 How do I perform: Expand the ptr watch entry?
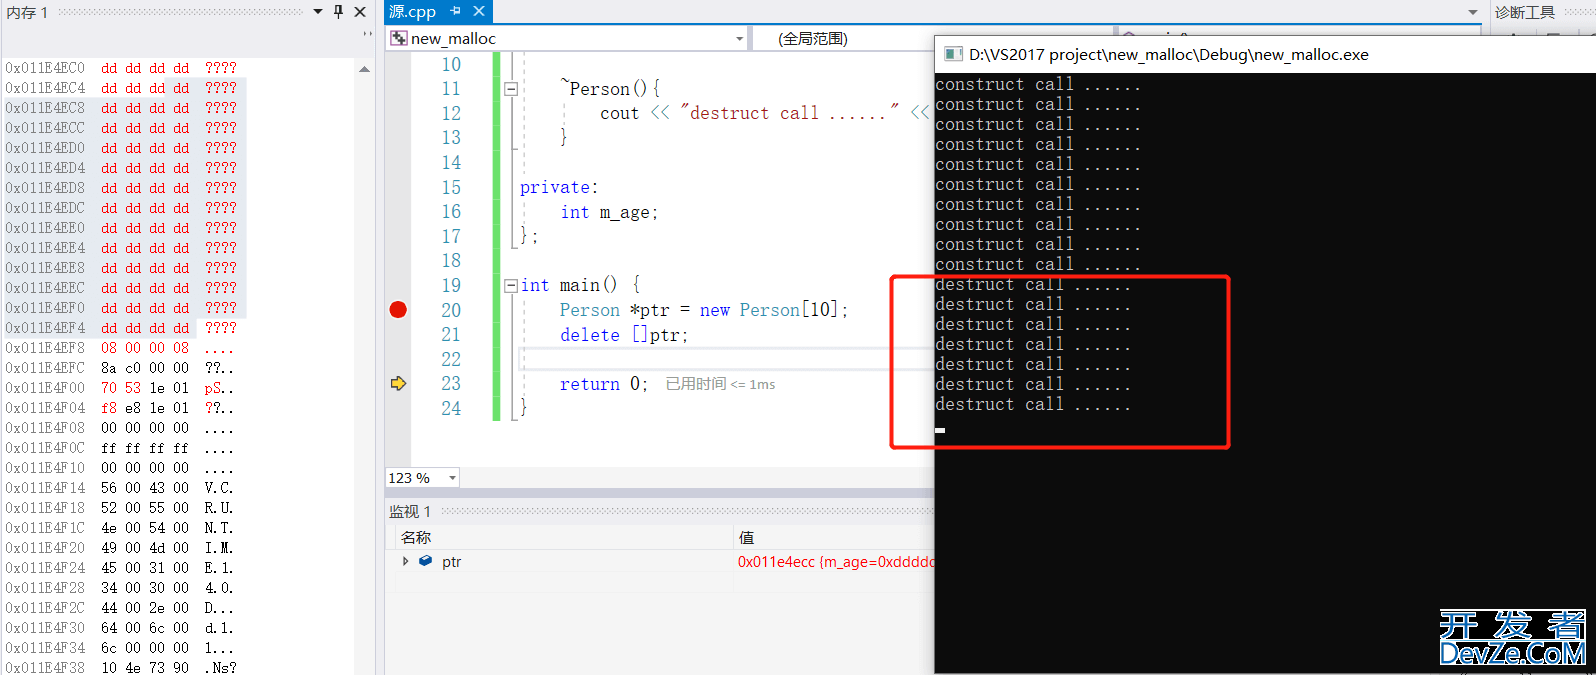coord(405,561)
